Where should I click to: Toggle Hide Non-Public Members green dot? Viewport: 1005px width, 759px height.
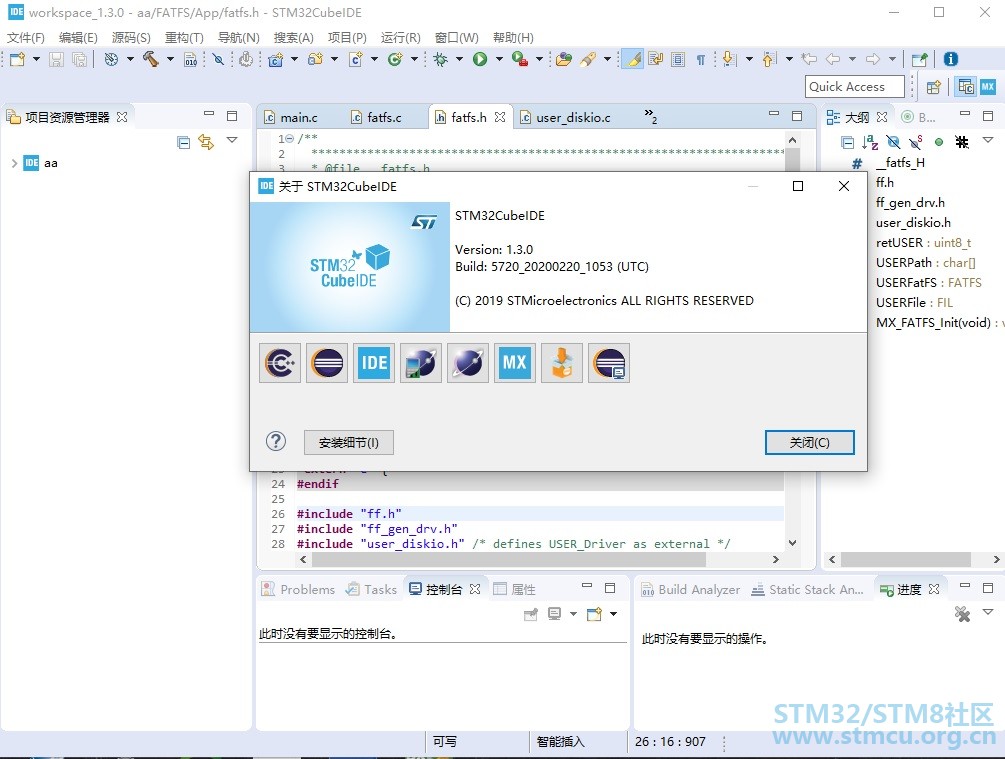pyautogui.click(x=939, y=142)
